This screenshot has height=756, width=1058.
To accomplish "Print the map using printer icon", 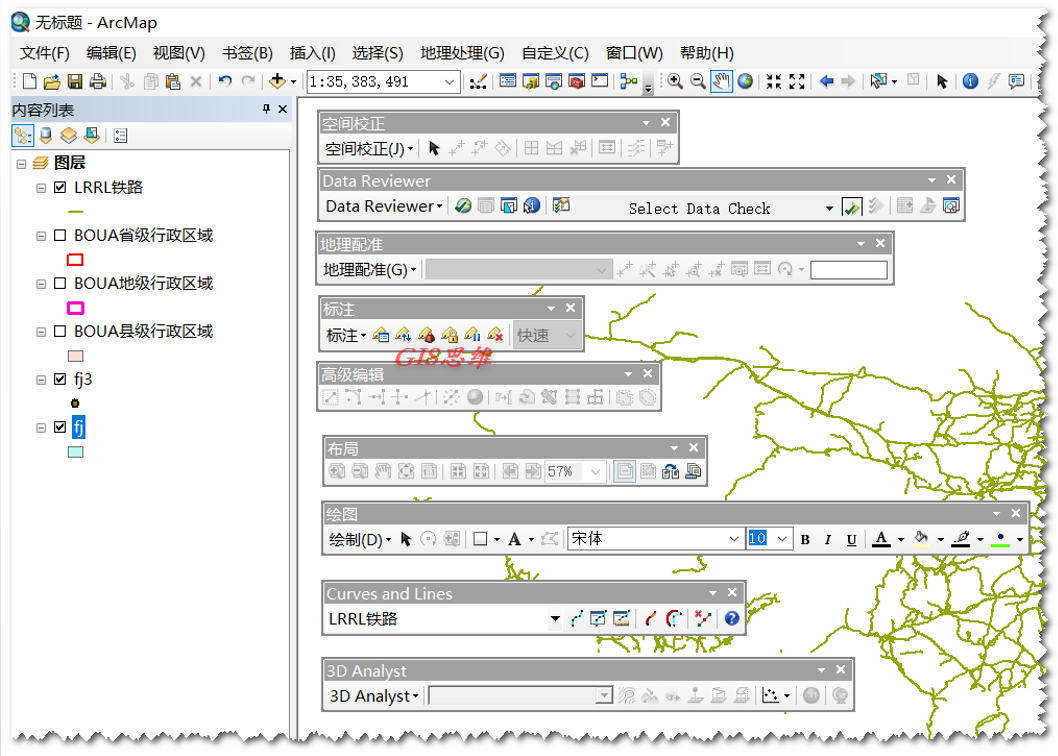I will 98,82.
